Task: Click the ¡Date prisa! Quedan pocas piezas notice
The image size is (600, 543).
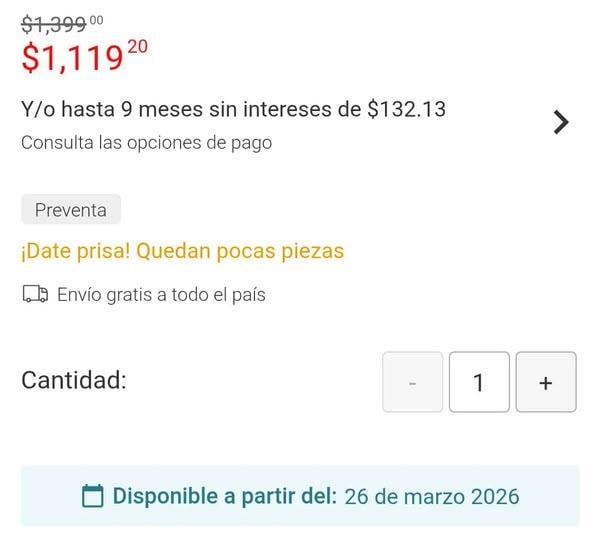Action: point(182,251)
